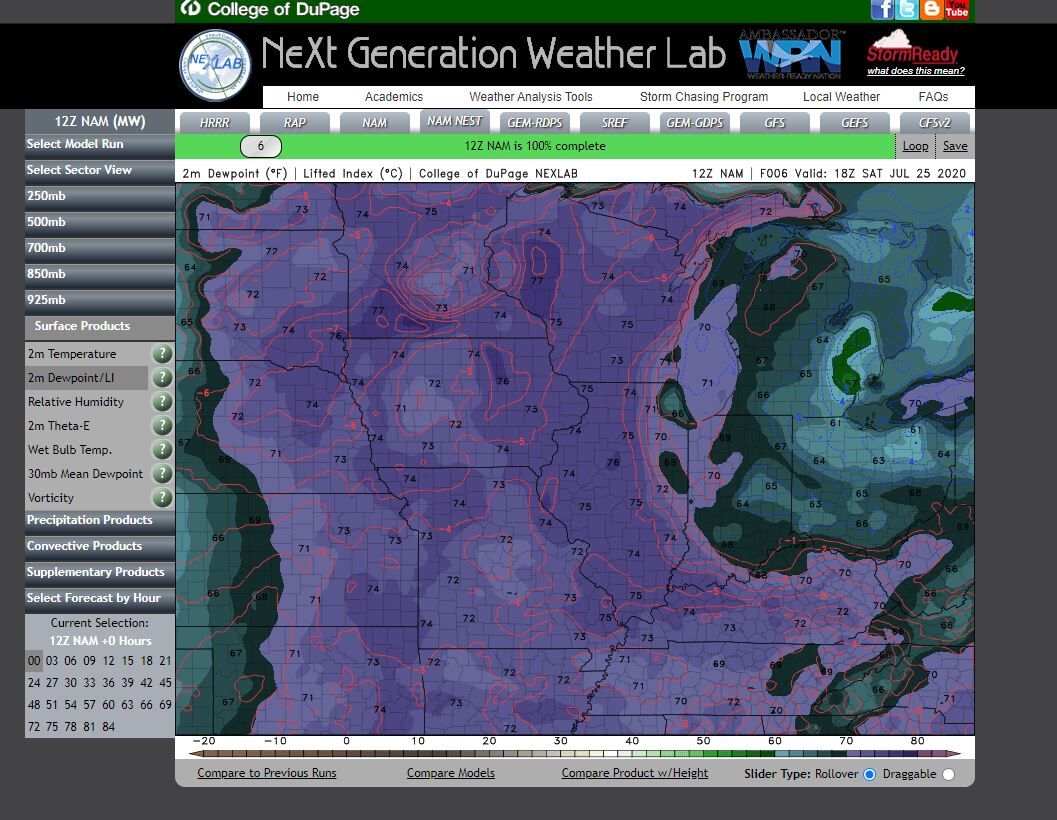Expand the Precipitation Products section
Screen dimensions: 1057x820
click(x=90, y=520)
